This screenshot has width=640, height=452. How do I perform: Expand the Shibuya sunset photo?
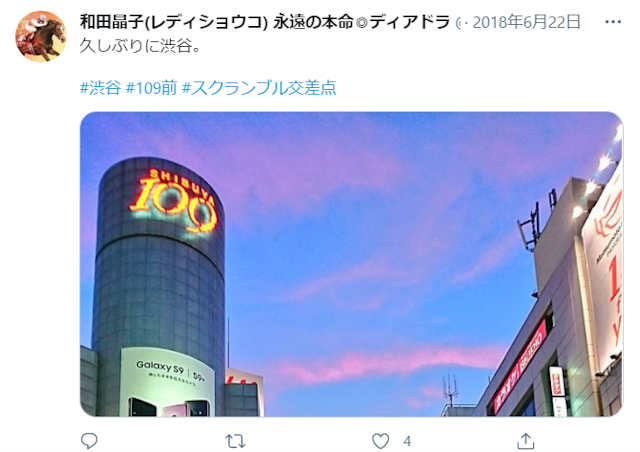tap(351, 264)
